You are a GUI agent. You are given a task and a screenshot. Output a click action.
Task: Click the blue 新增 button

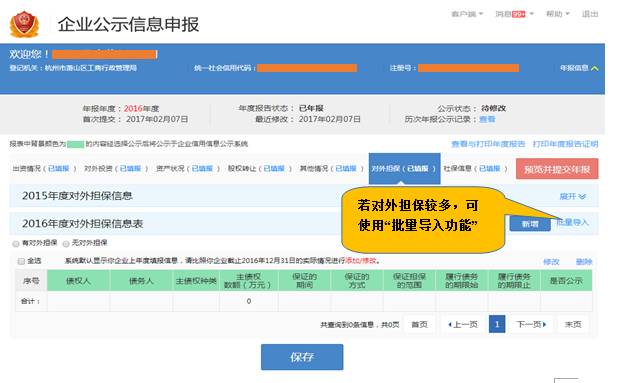pos(530,224)
